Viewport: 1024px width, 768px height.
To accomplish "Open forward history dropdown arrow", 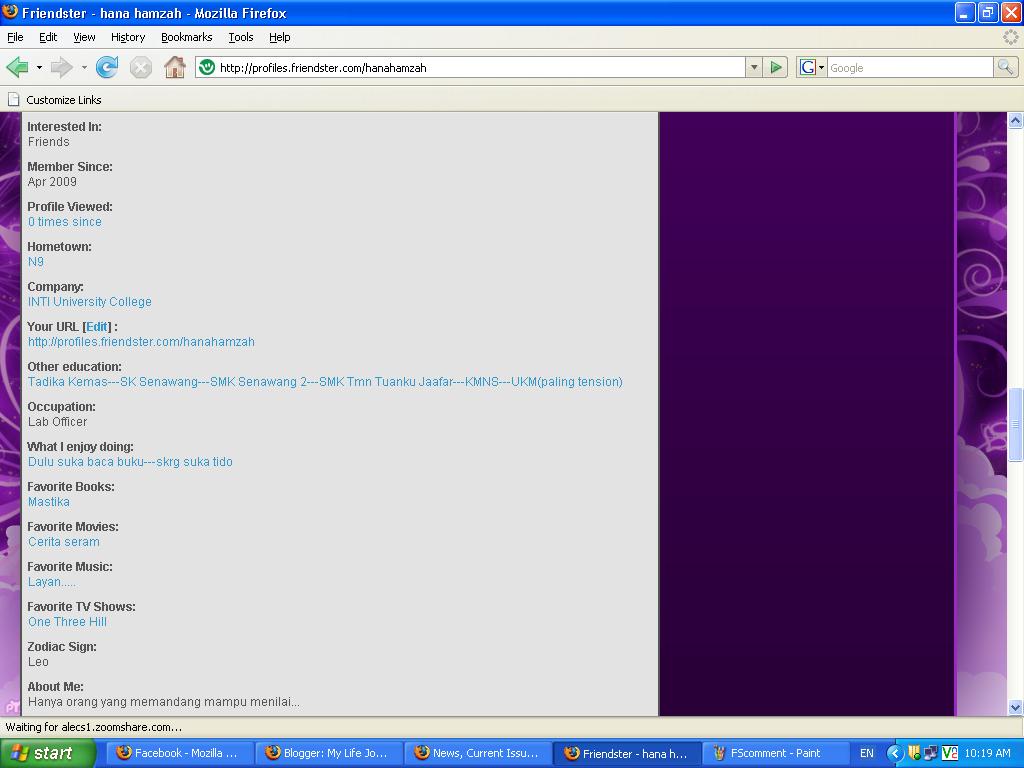I will click(x=84, y=67).
